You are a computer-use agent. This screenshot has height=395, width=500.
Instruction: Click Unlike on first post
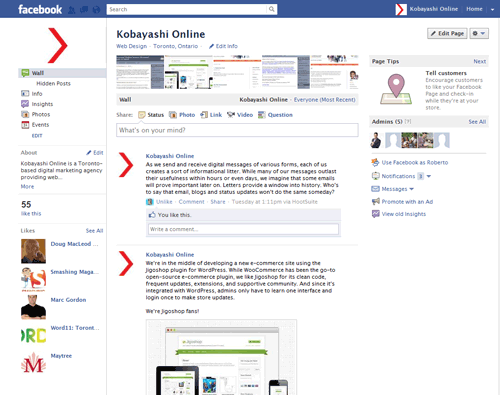pos(164,202)
